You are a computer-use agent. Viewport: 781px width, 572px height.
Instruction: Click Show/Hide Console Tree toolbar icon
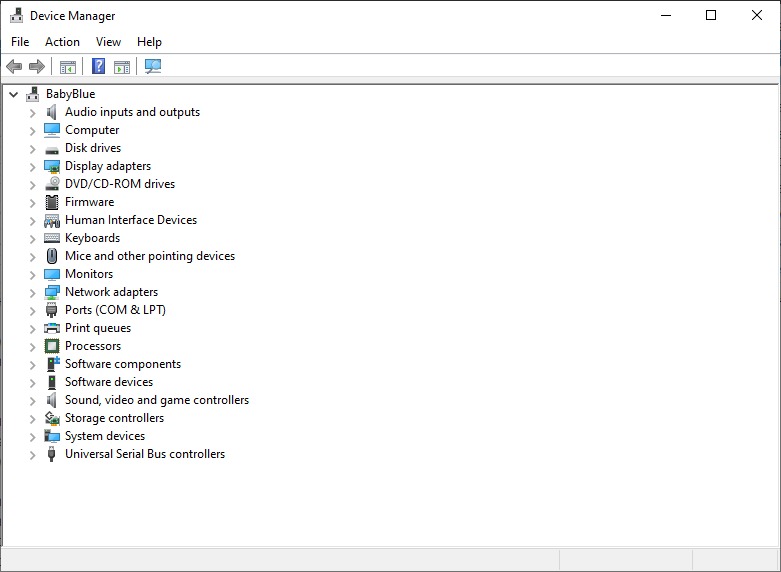click(x=68, y=67)
